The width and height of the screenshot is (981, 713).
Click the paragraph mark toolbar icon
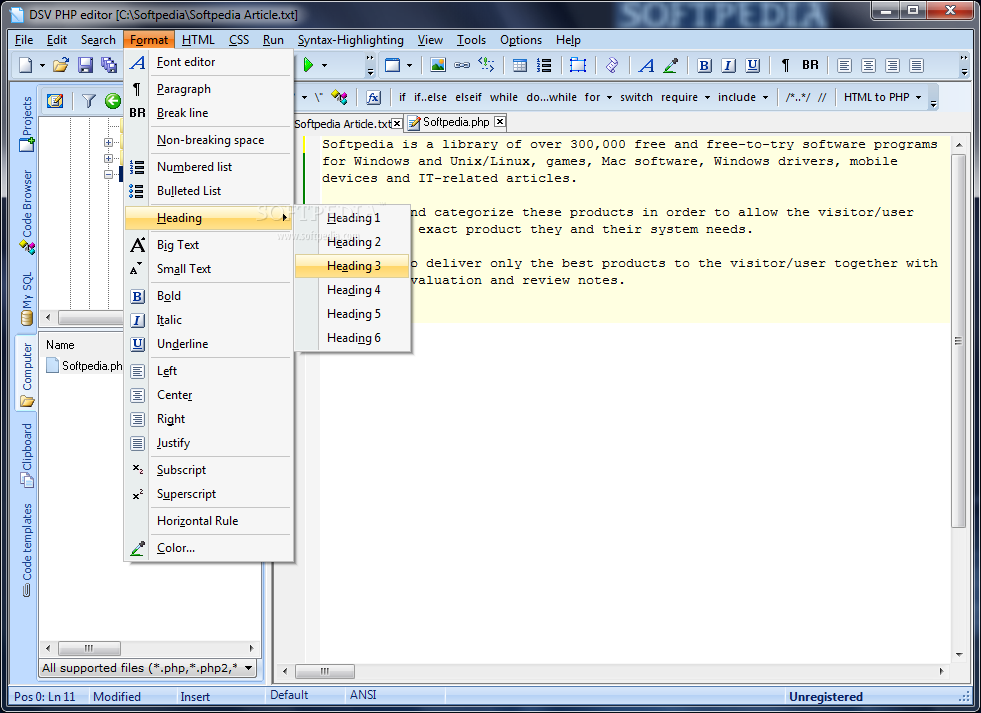point(786,65)
